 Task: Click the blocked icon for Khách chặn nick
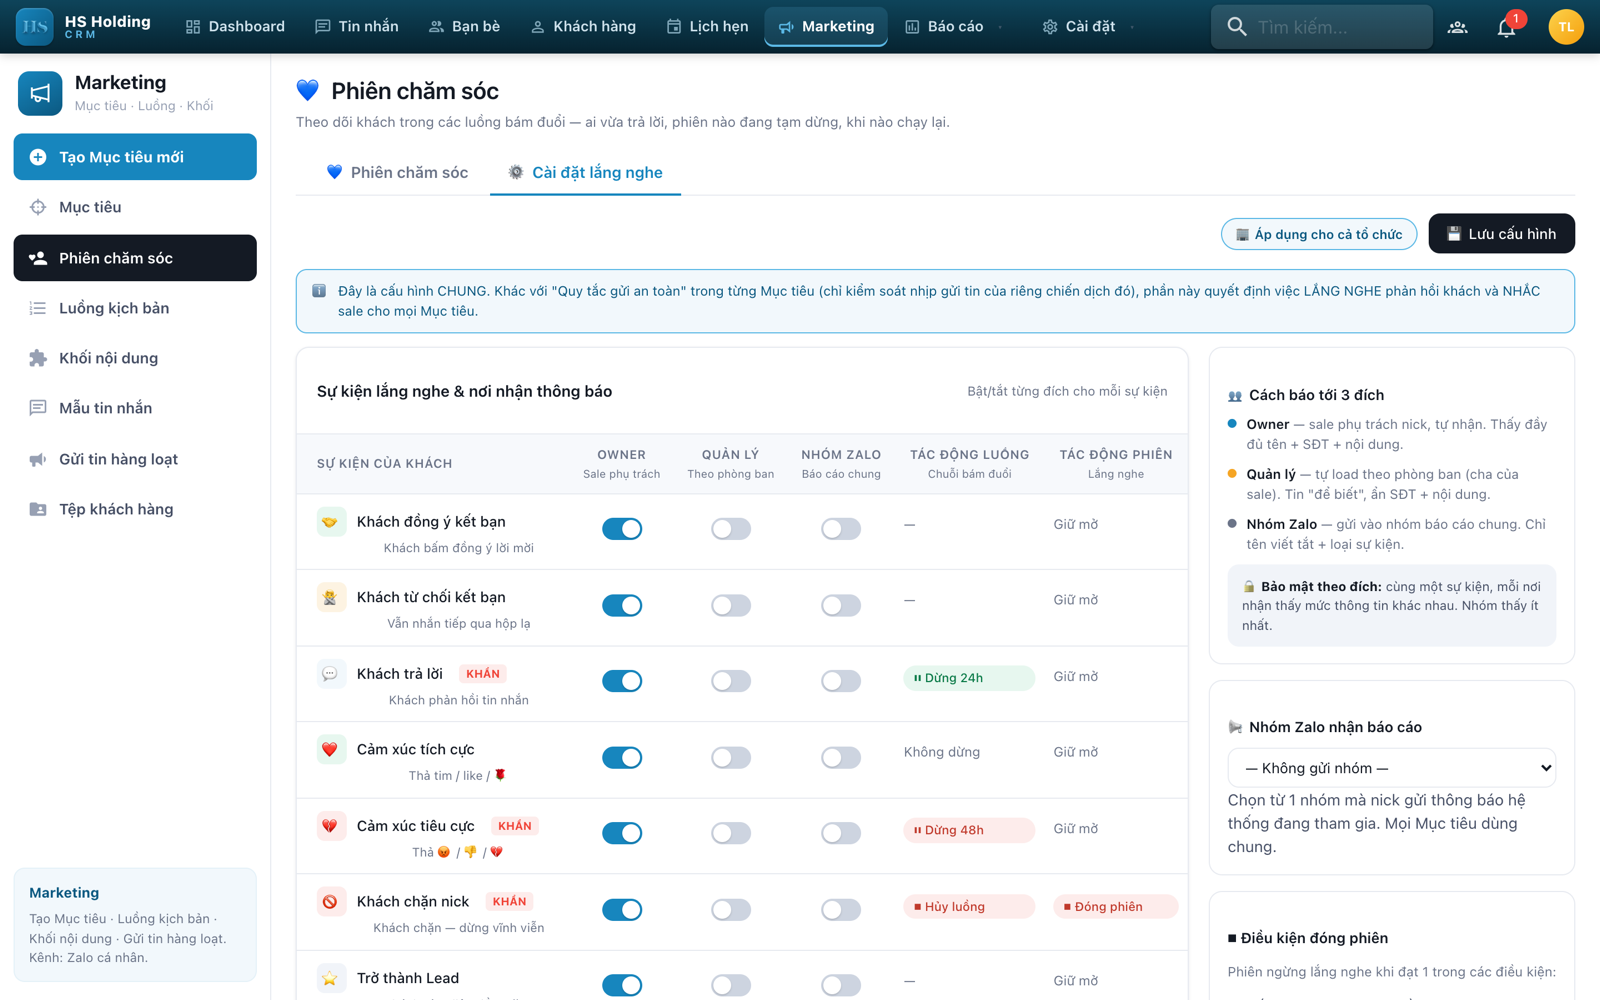(x=330, y=902)
